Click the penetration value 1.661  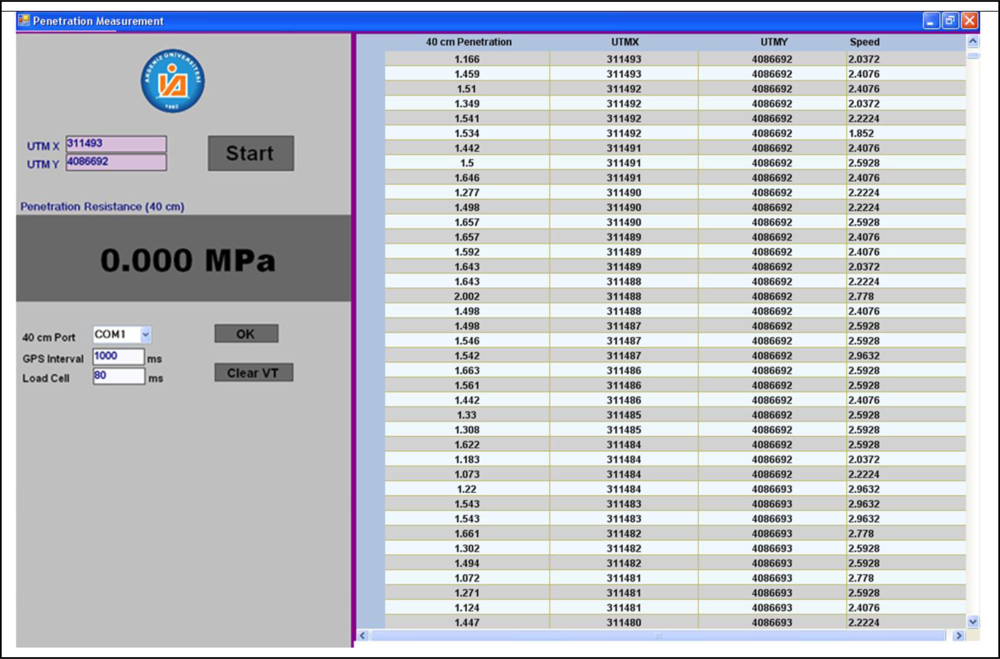coord(467,534)
